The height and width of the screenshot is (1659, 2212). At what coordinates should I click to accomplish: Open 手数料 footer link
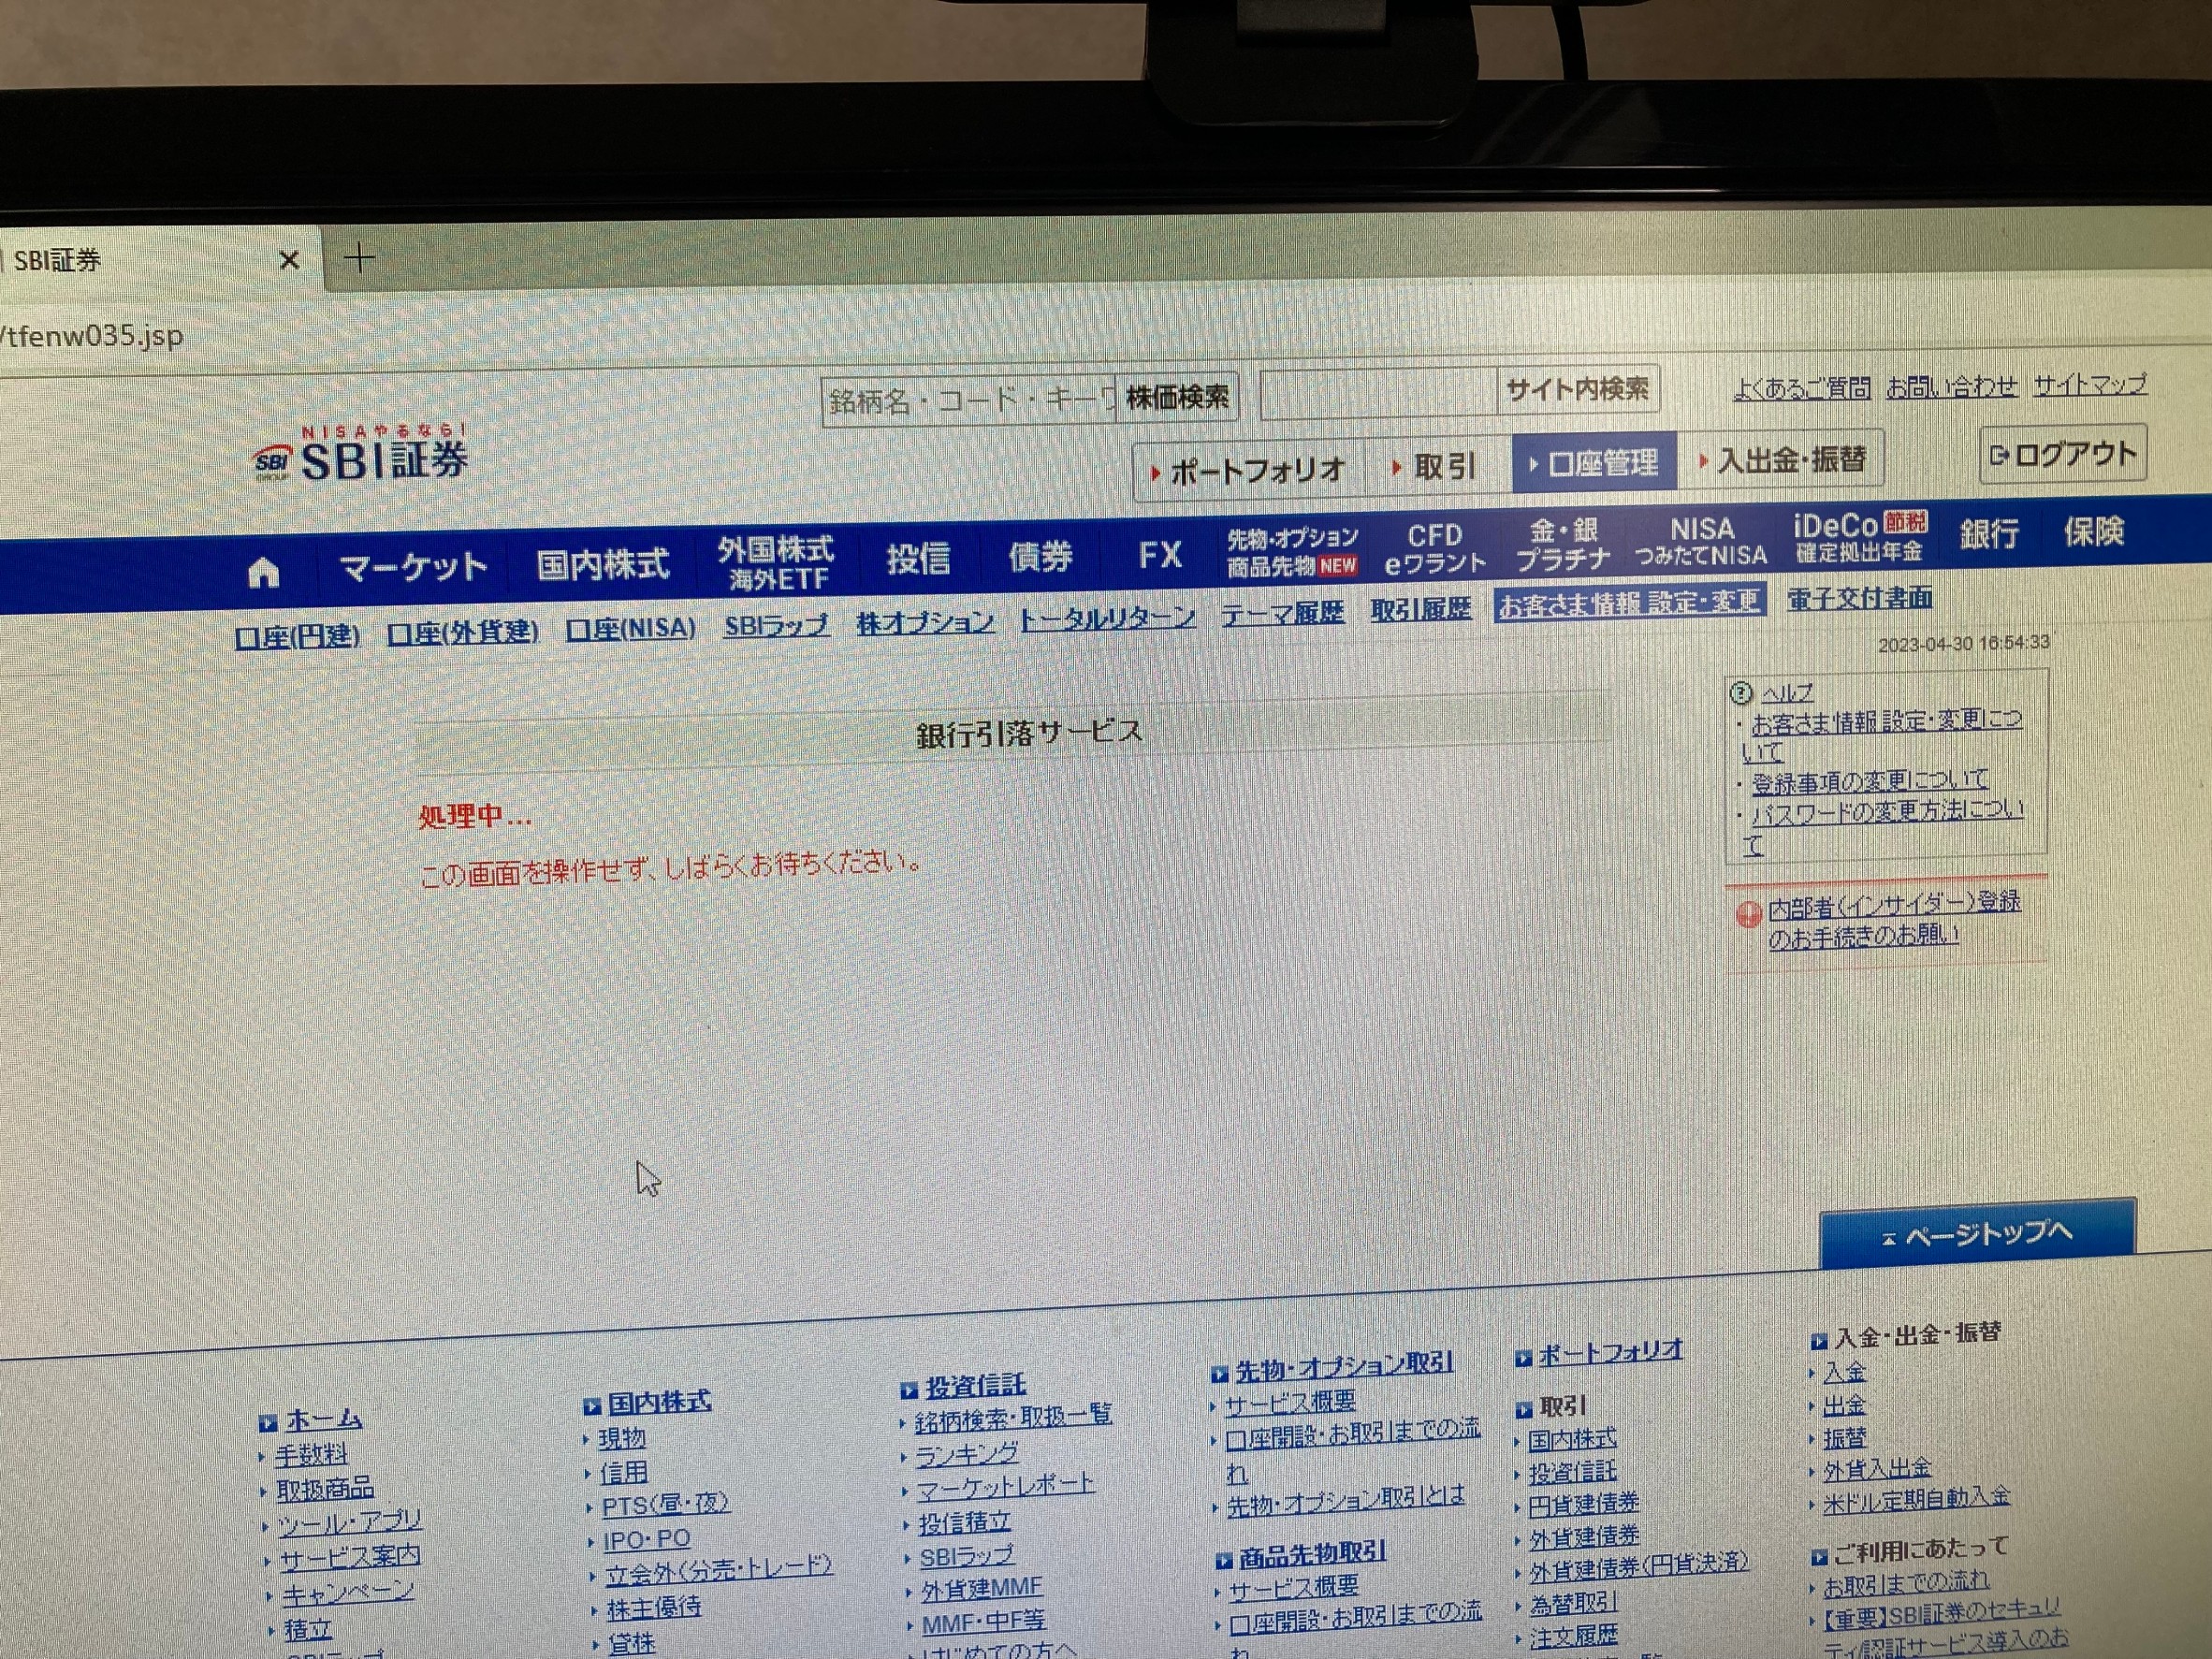tap(311, 1454)
